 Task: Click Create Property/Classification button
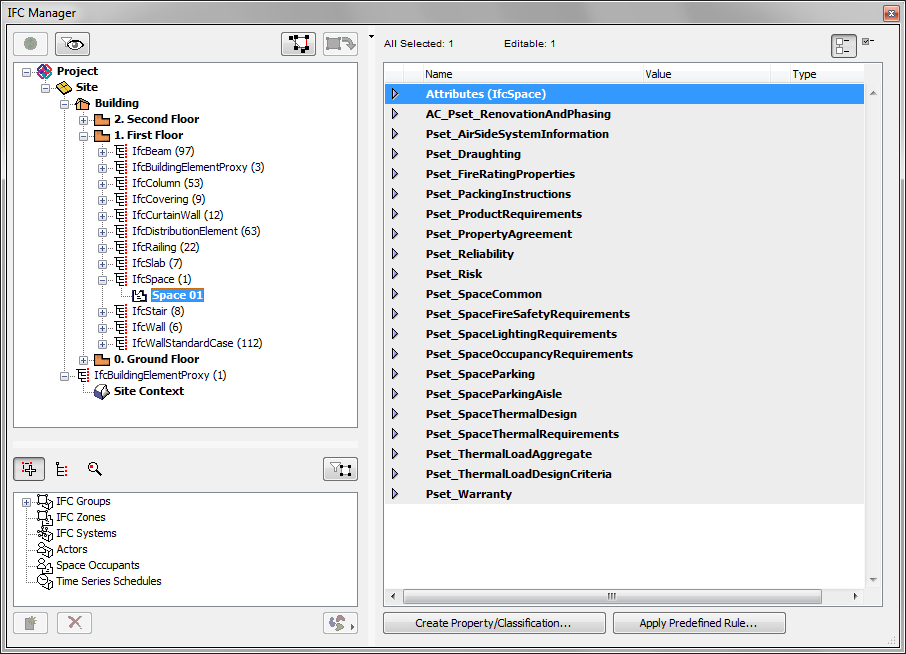click(x=494, y=623)
